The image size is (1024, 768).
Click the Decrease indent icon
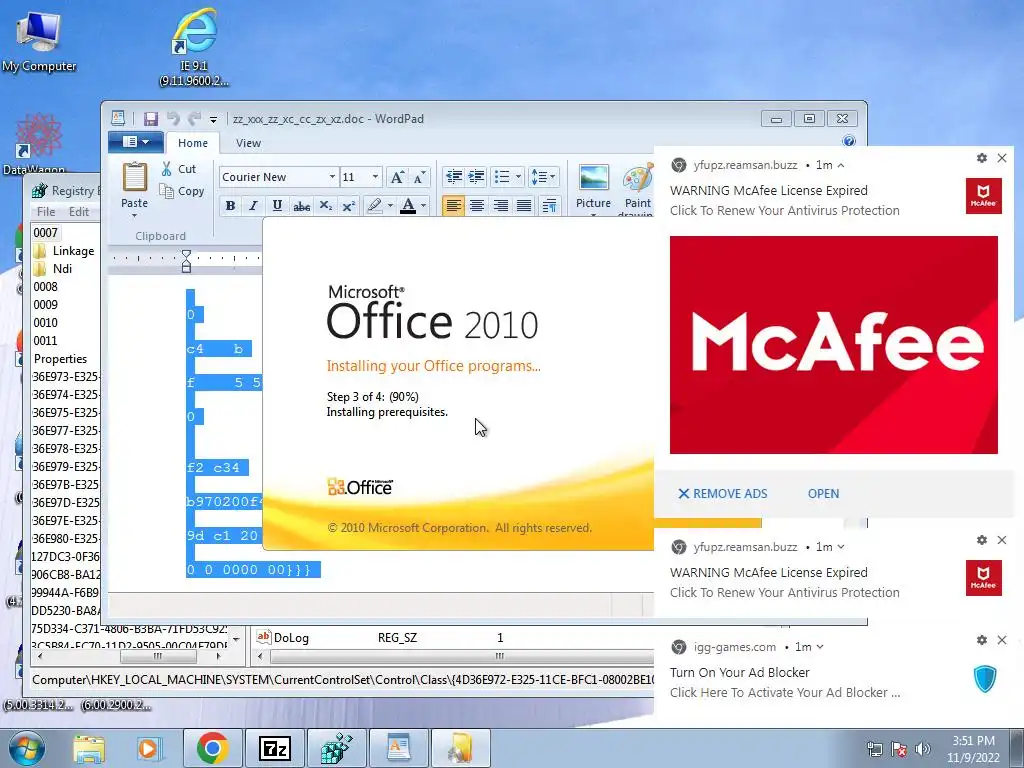click(x=454, y=177)
